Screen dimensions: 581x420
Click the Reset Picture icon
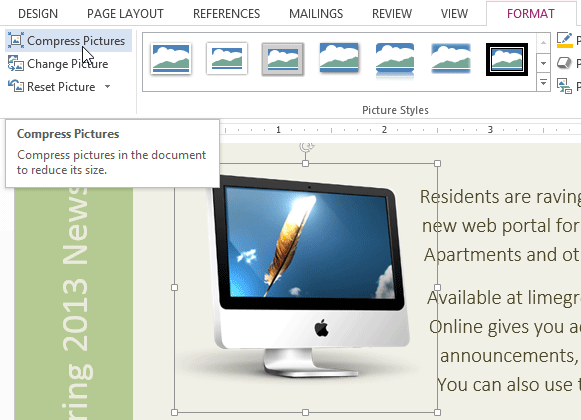coord(16,86)
